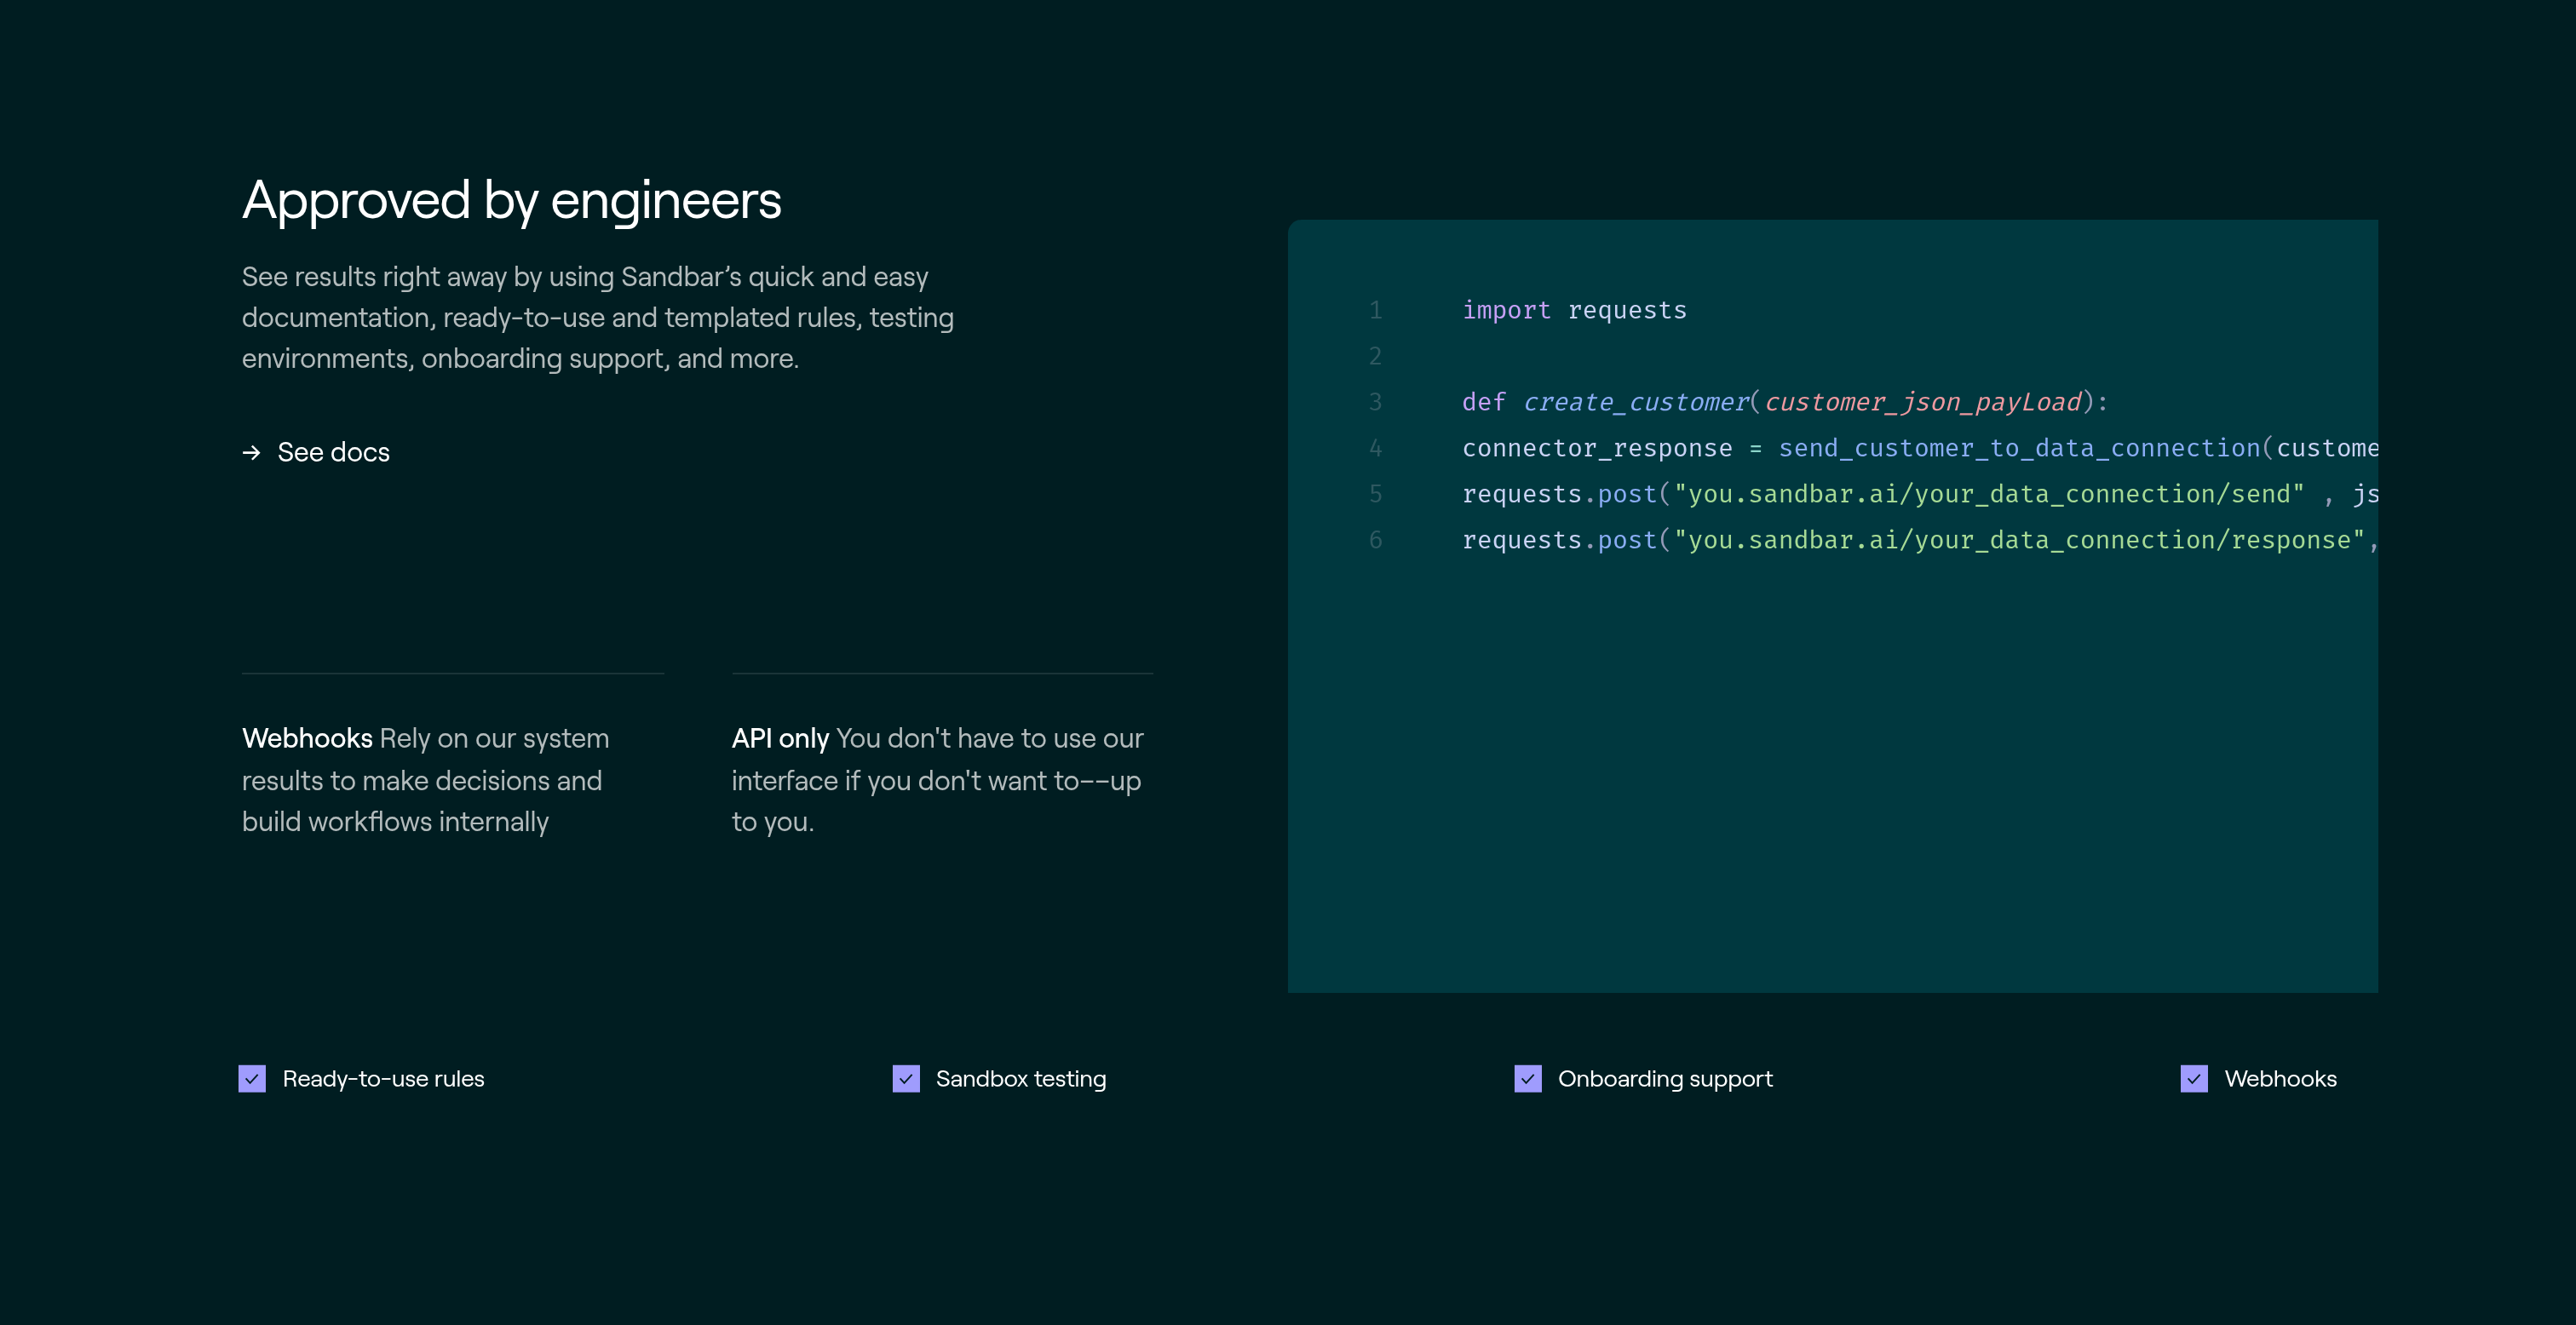Click line number 4 in code panel
2576x1325 pixels.
point(1376,448)
